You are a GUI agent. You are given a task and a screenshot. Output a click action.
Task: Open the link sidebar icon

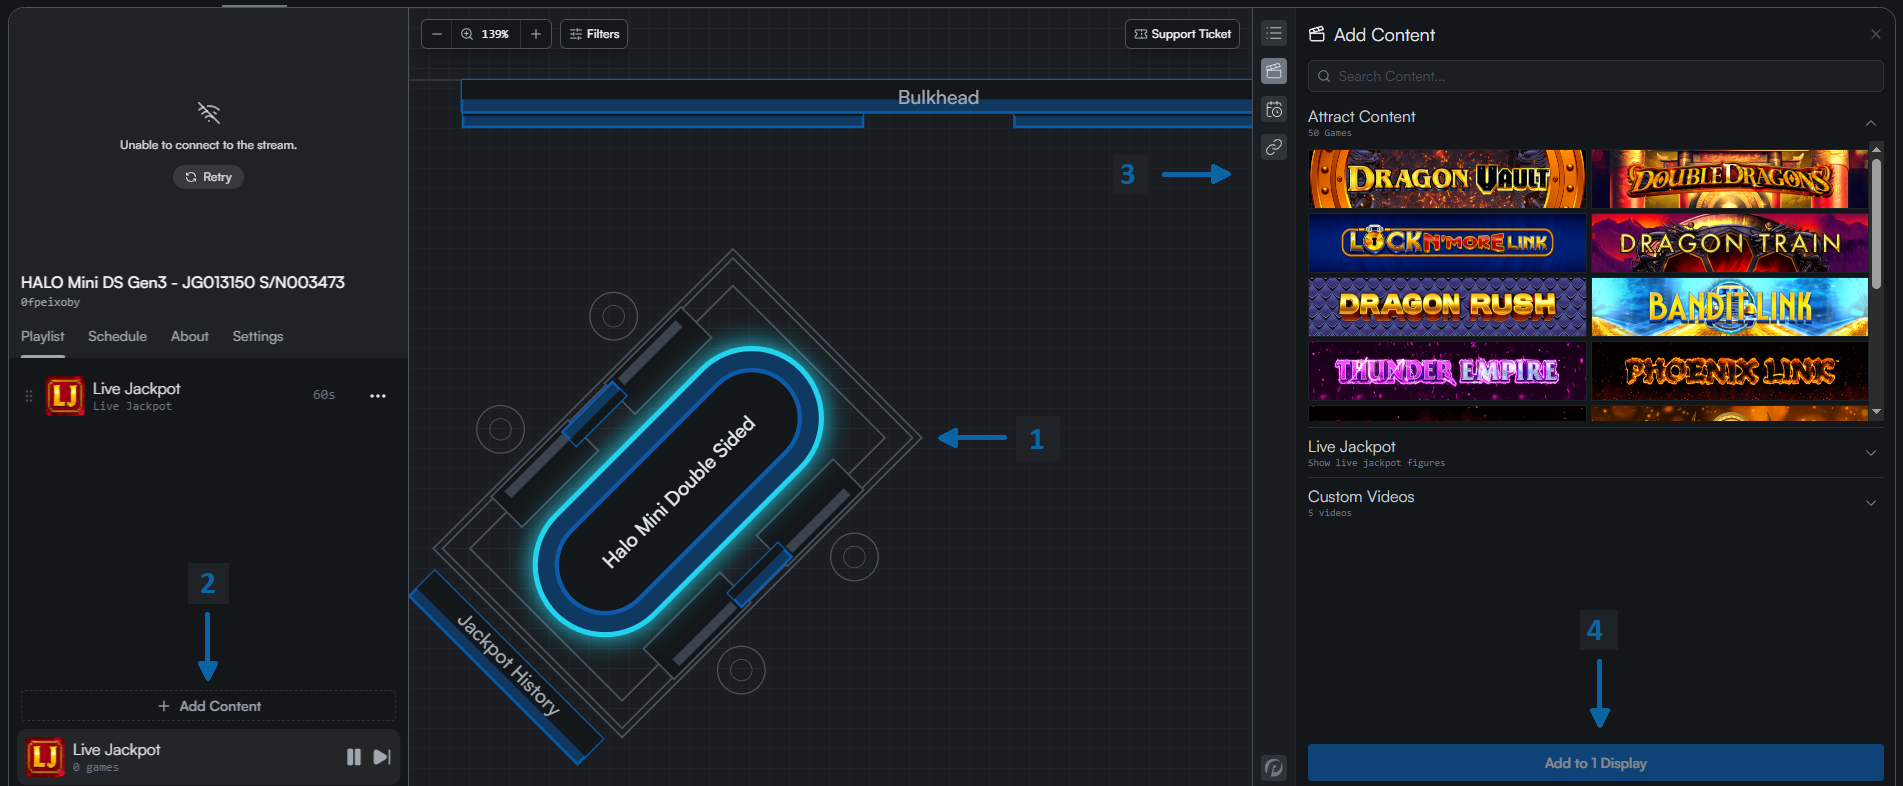[x=1274, y=147]
